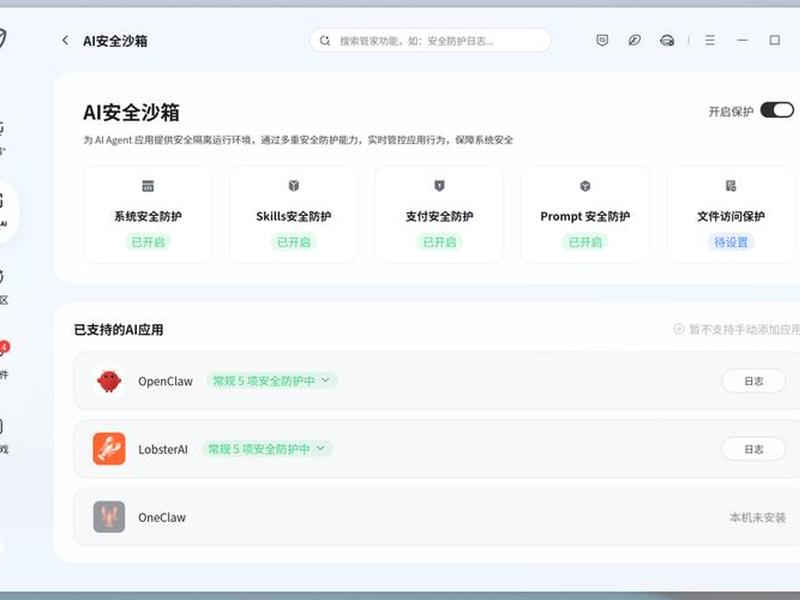Open the hamburger main menu
Screen dimensions: 800x600
pyautogui.click(x=710, y=40)
